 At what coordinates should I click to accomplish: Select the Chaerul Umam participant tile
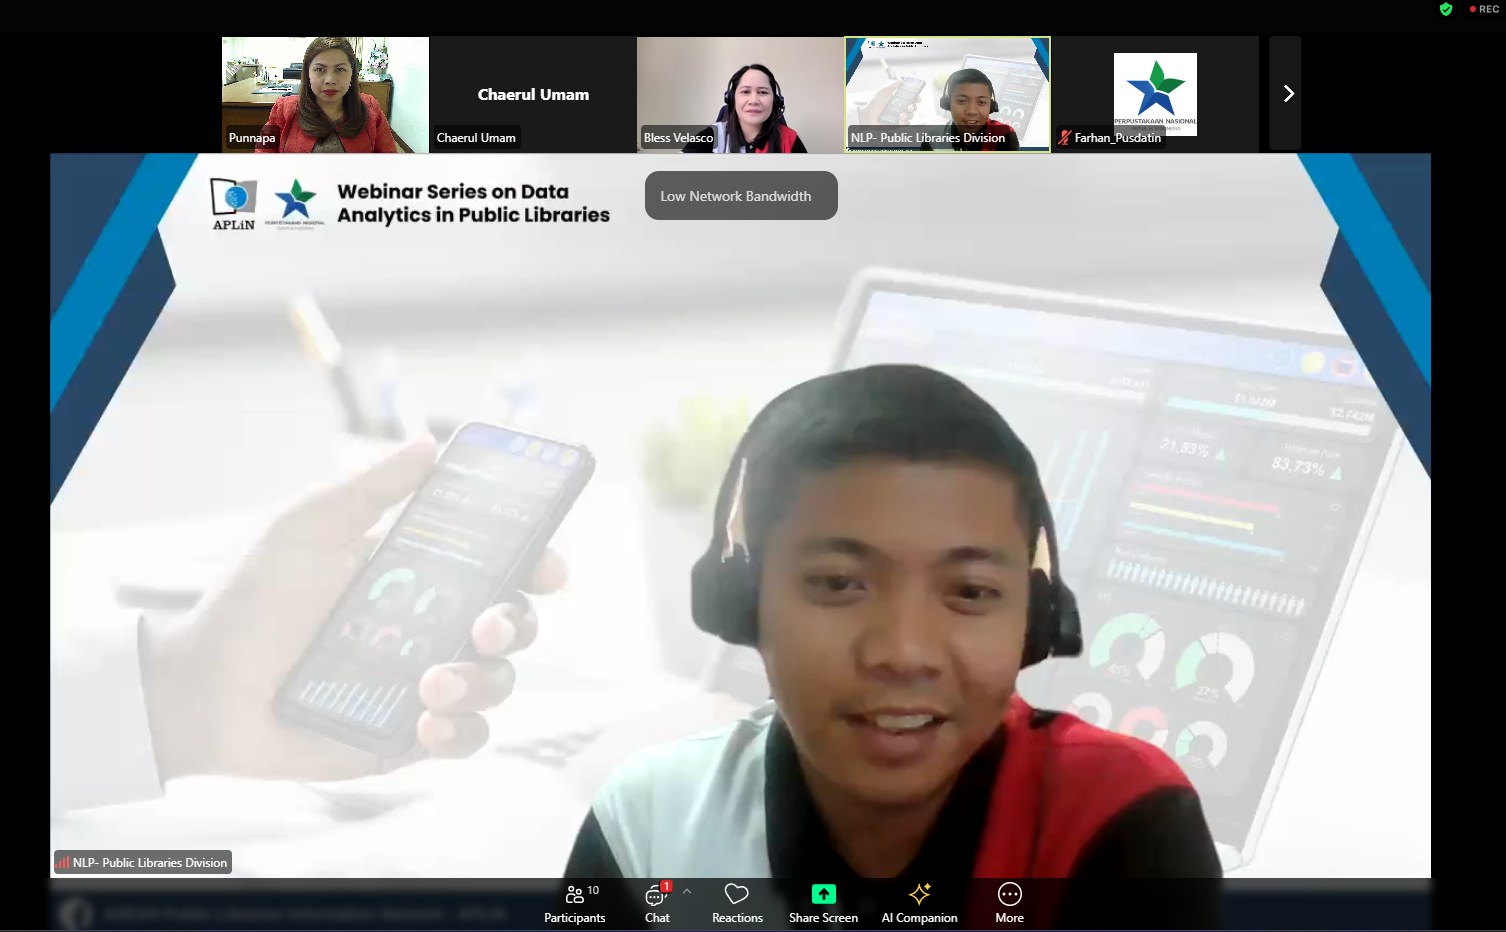pos(532,94)
